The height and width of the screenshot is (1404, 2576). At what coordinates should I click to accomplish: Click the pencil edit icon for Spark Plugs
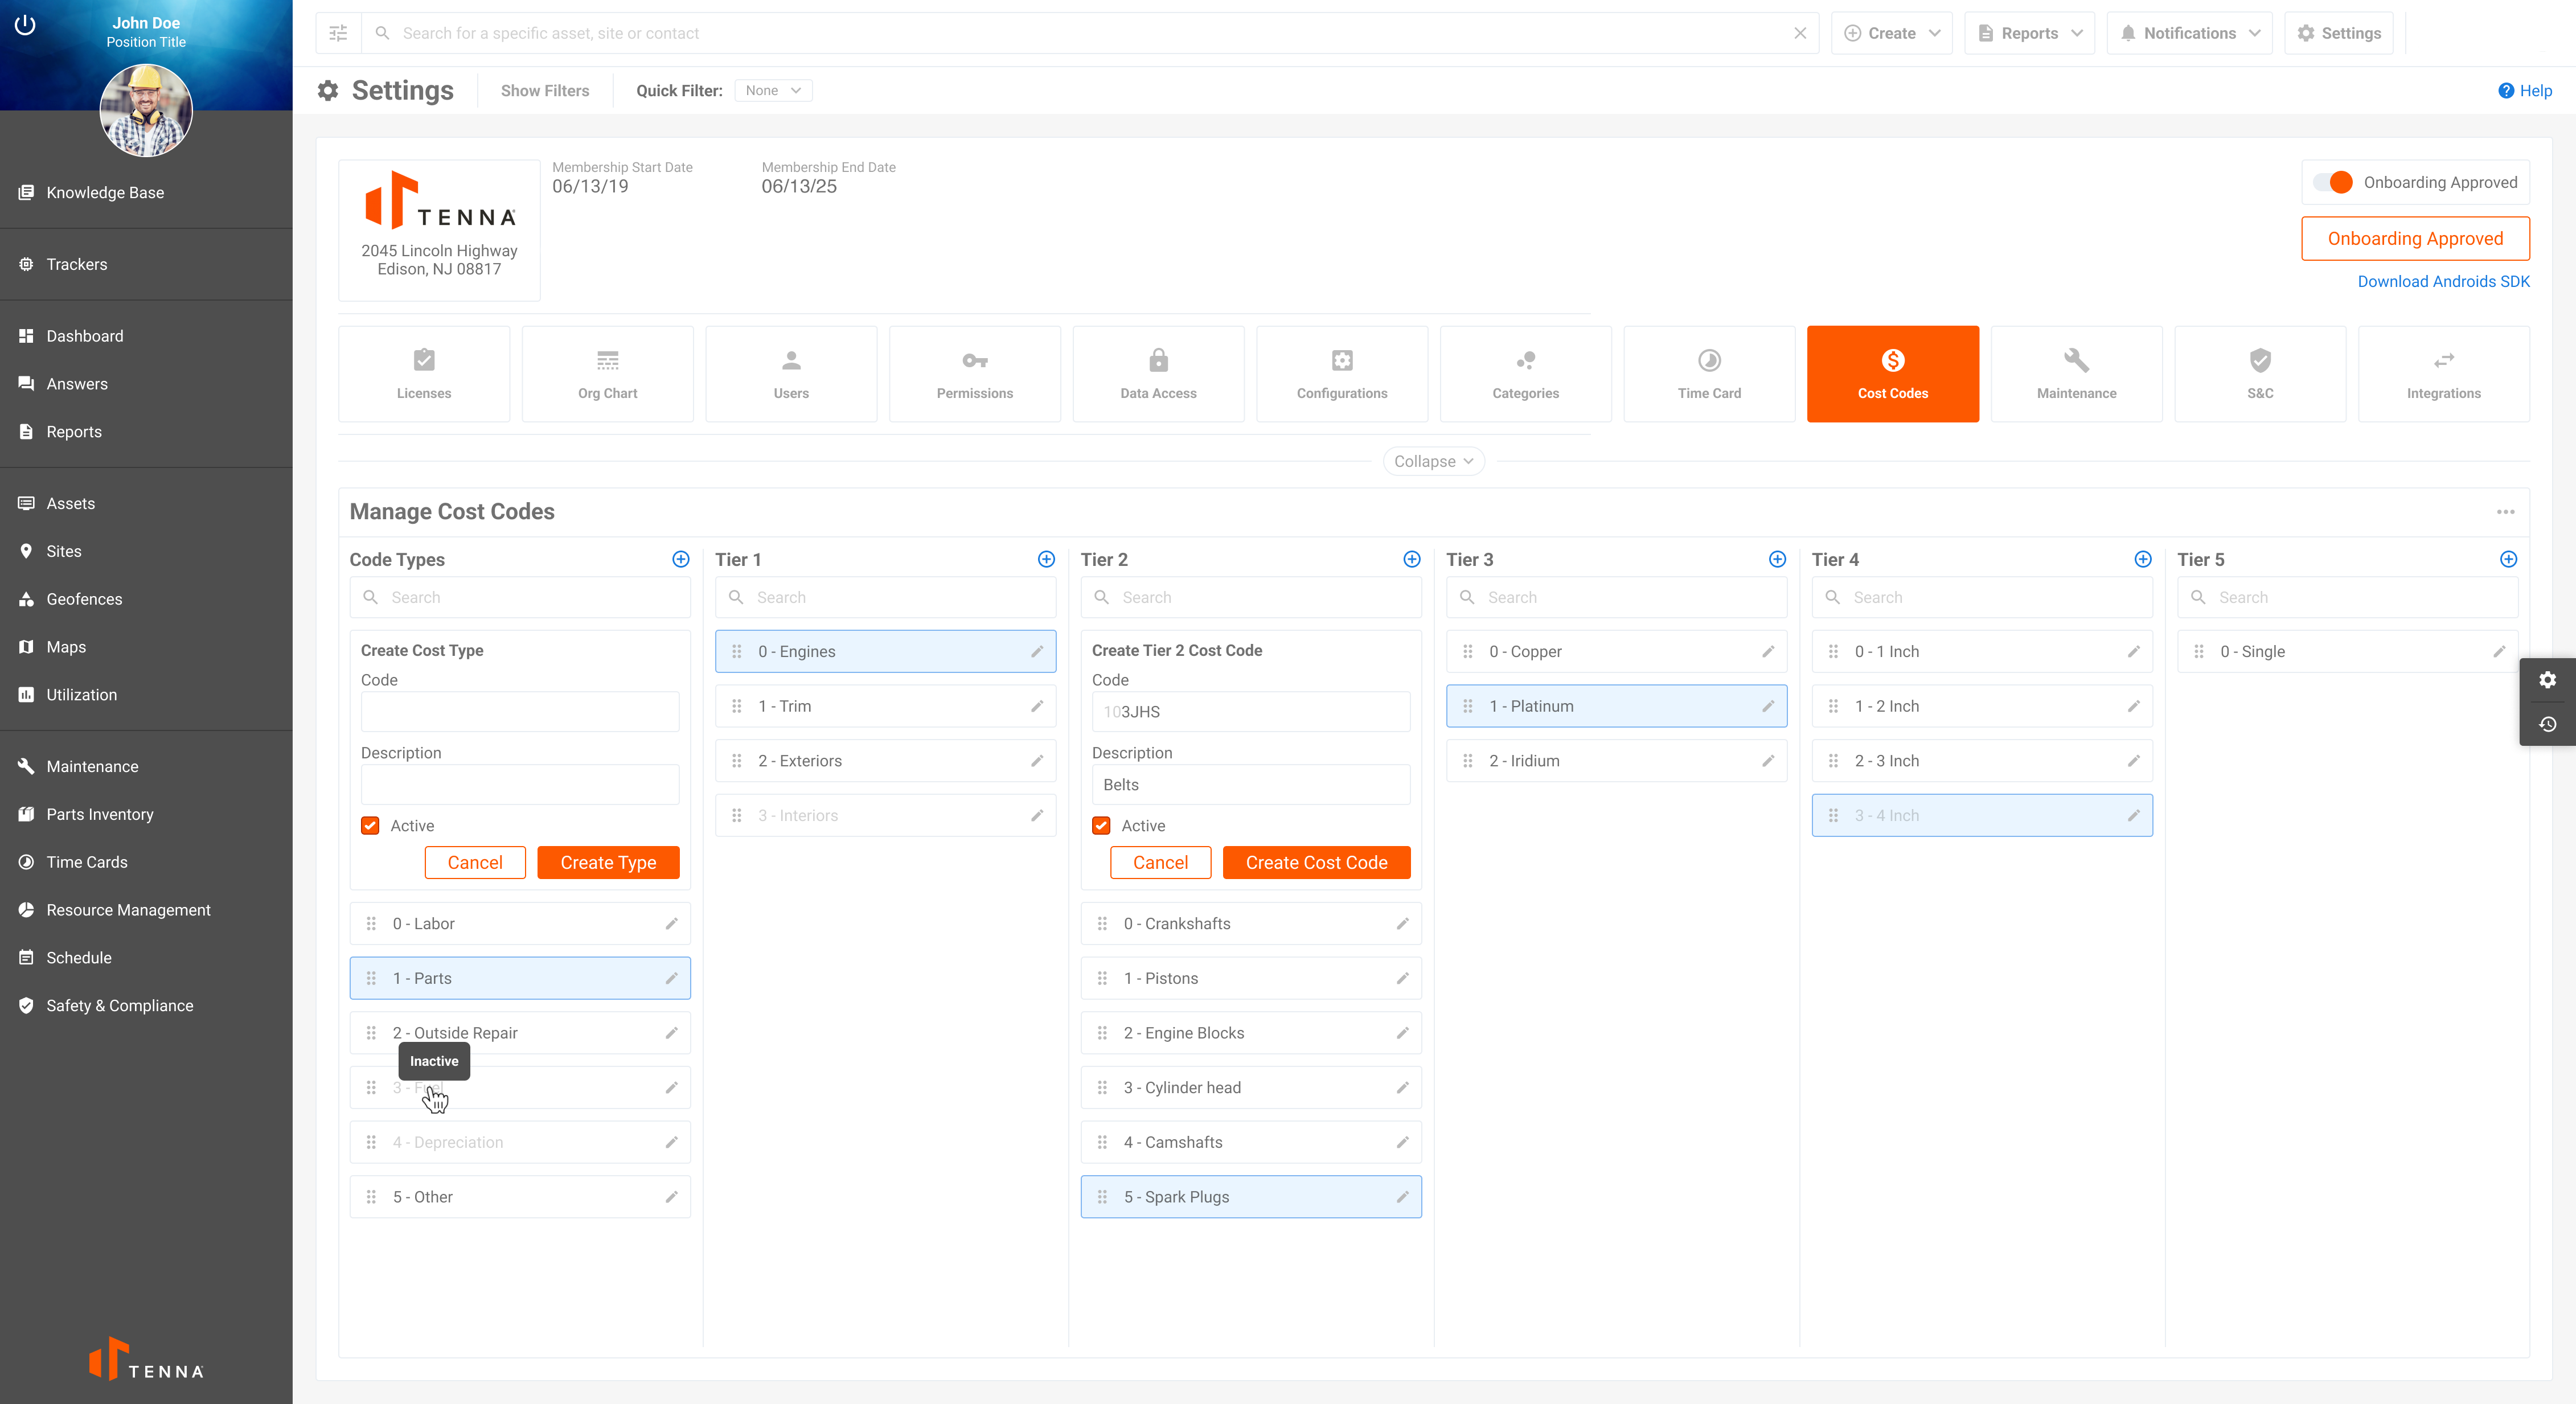click(1402, 1197)
